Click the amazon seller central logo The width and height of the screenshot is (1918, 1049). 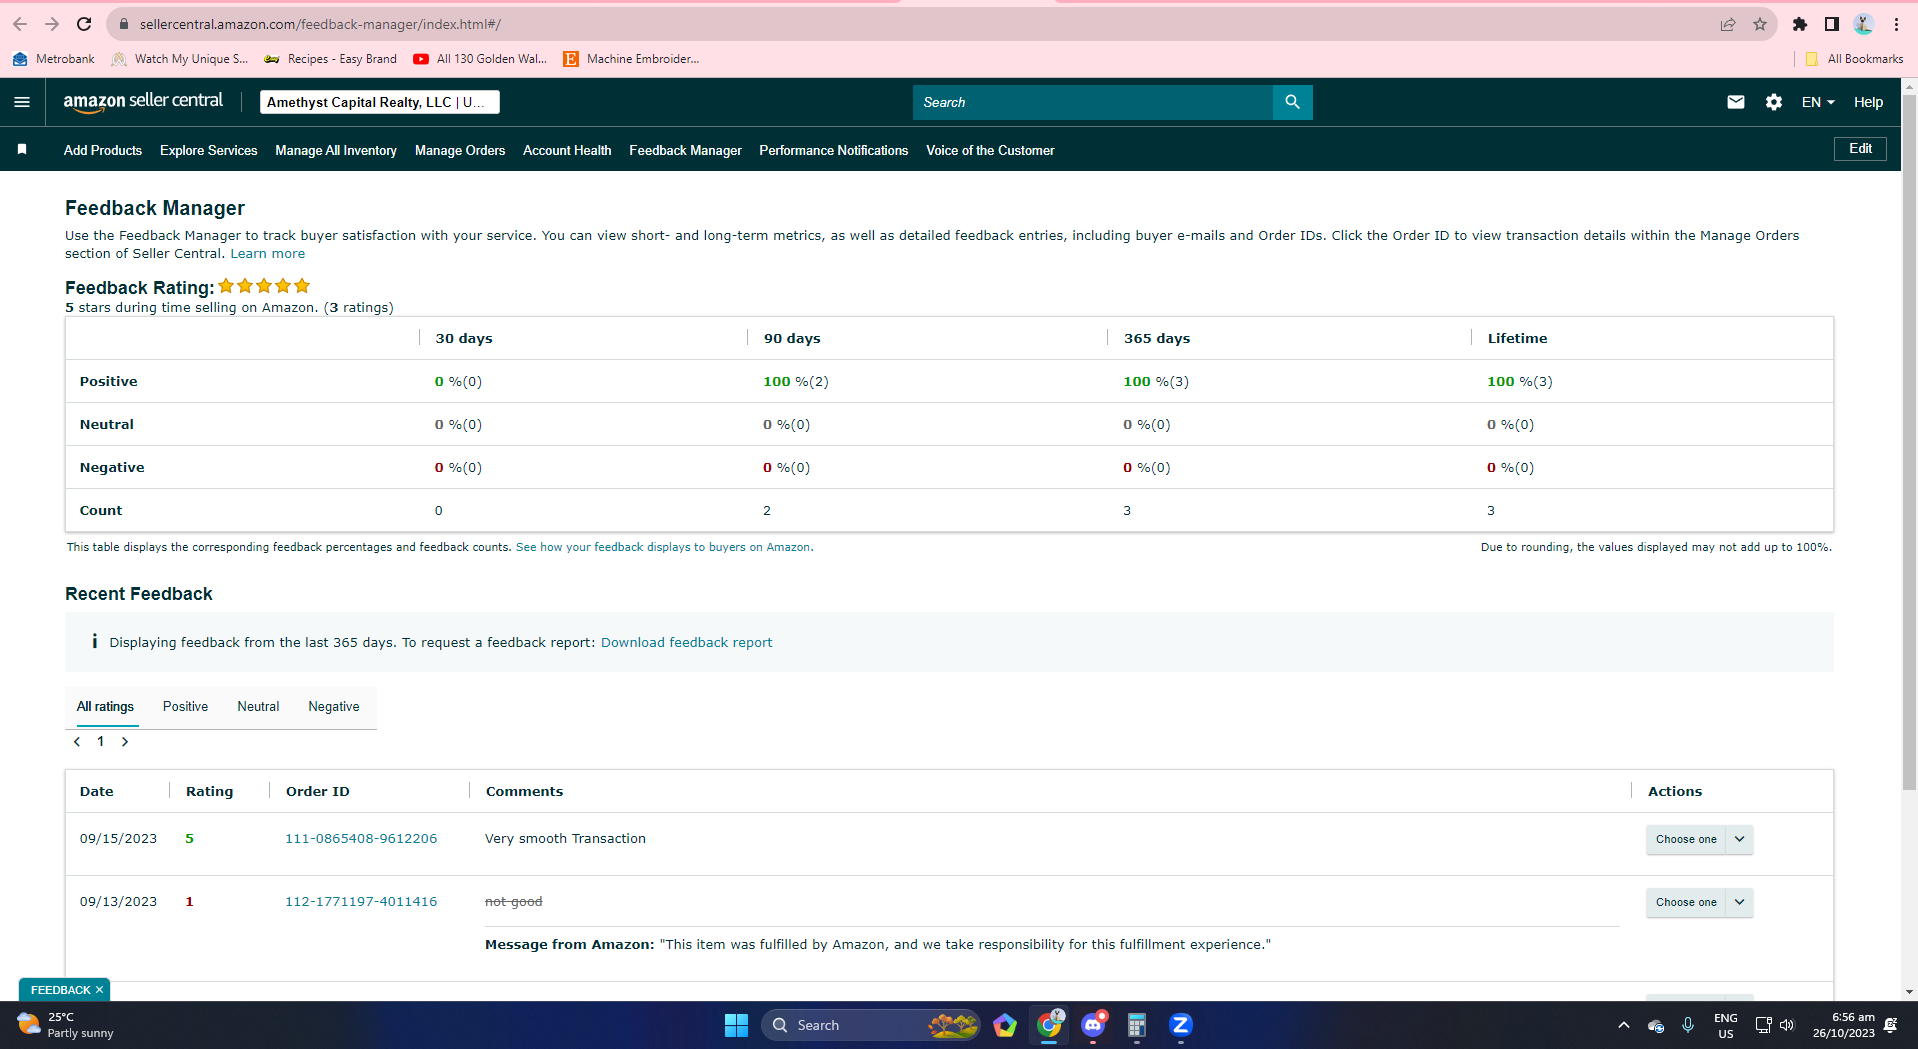pos(143,102)
